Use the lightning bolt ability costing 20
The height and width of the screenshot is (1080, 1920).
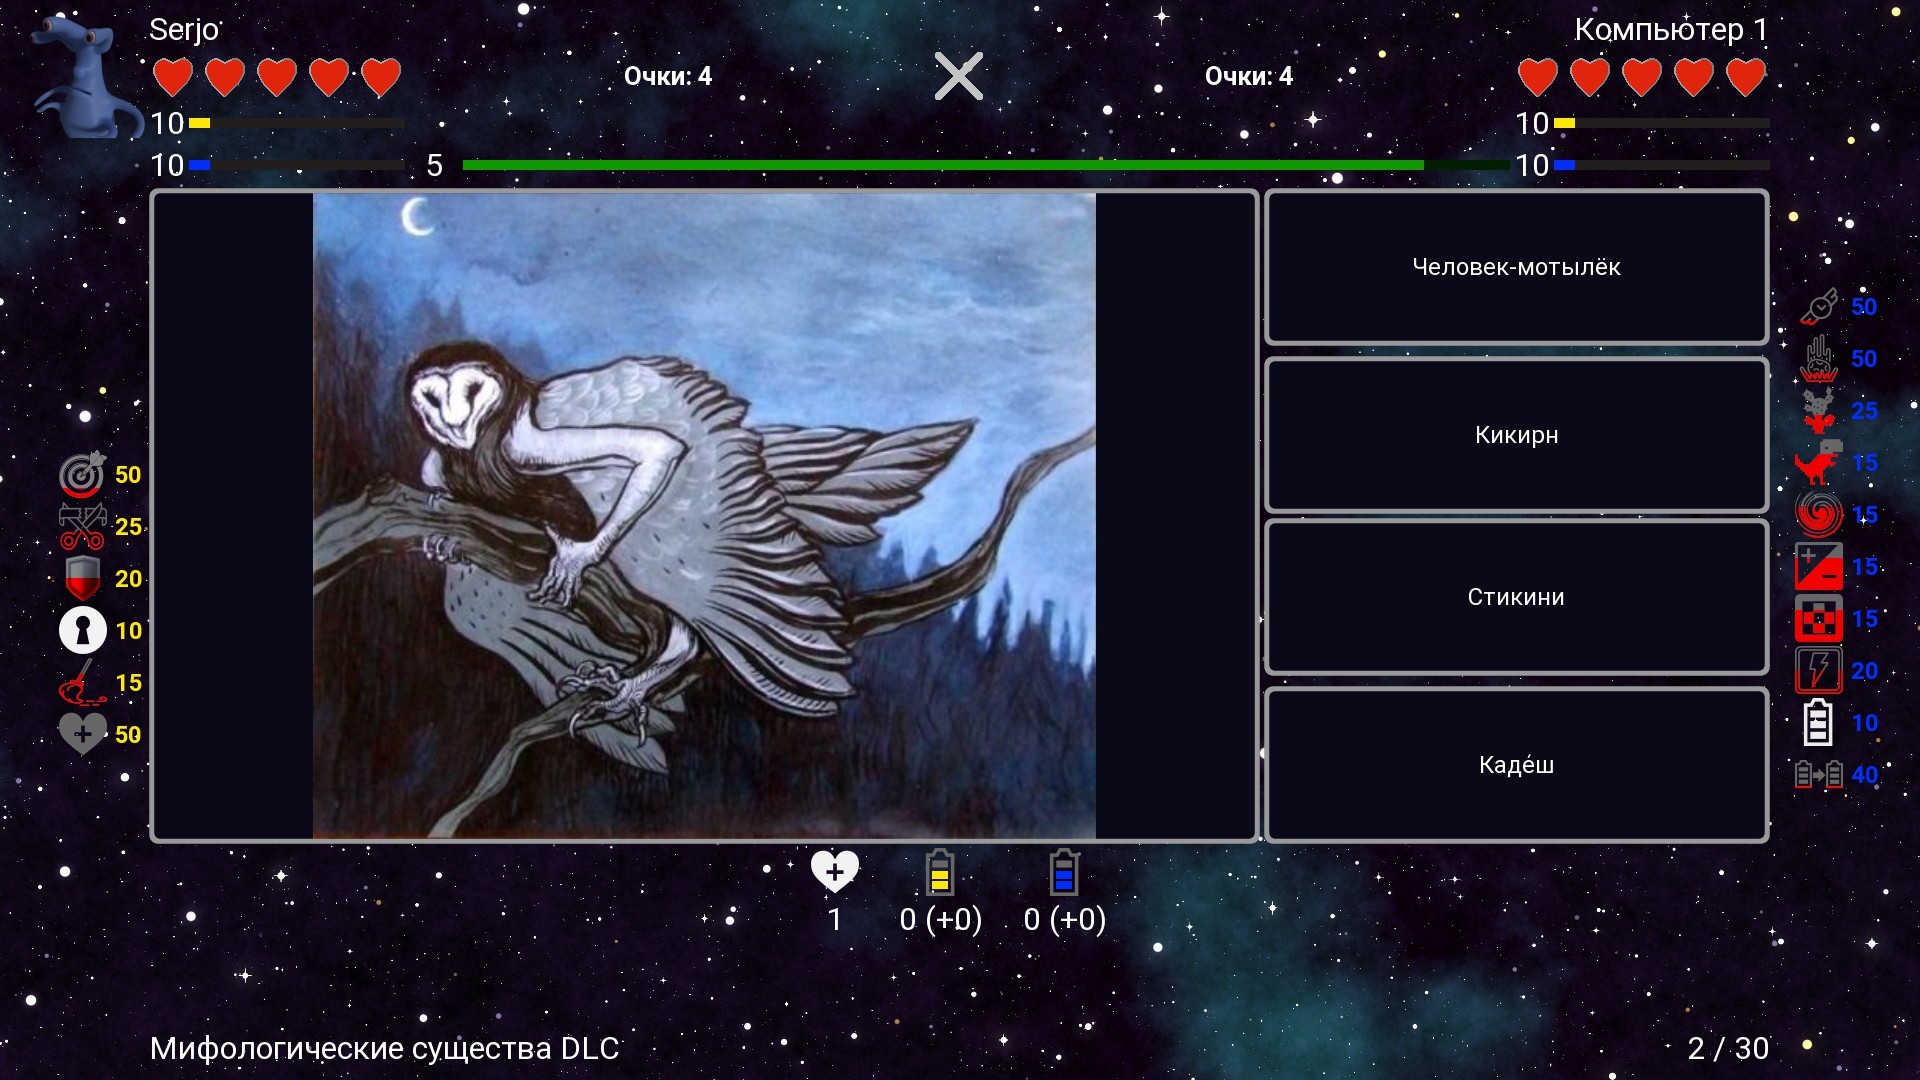coord(1819,671)
